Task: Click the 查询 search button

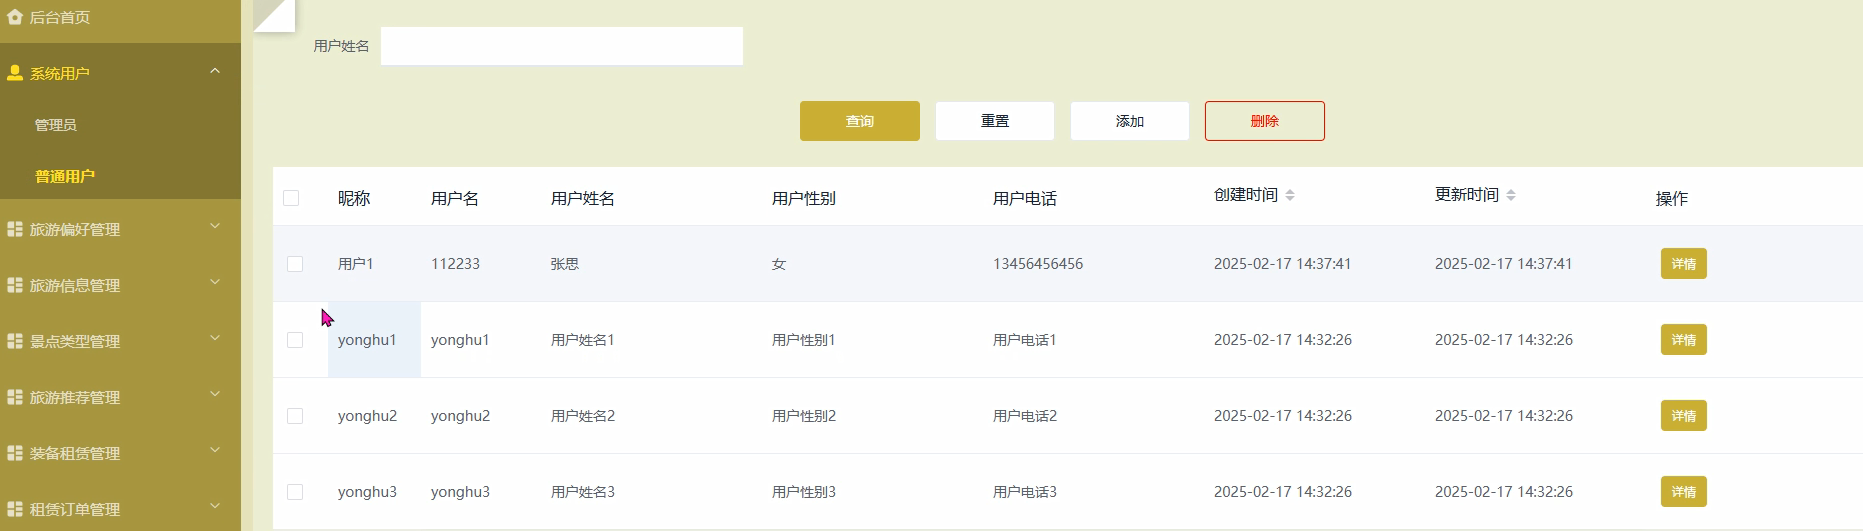Action: click(860, 121)
